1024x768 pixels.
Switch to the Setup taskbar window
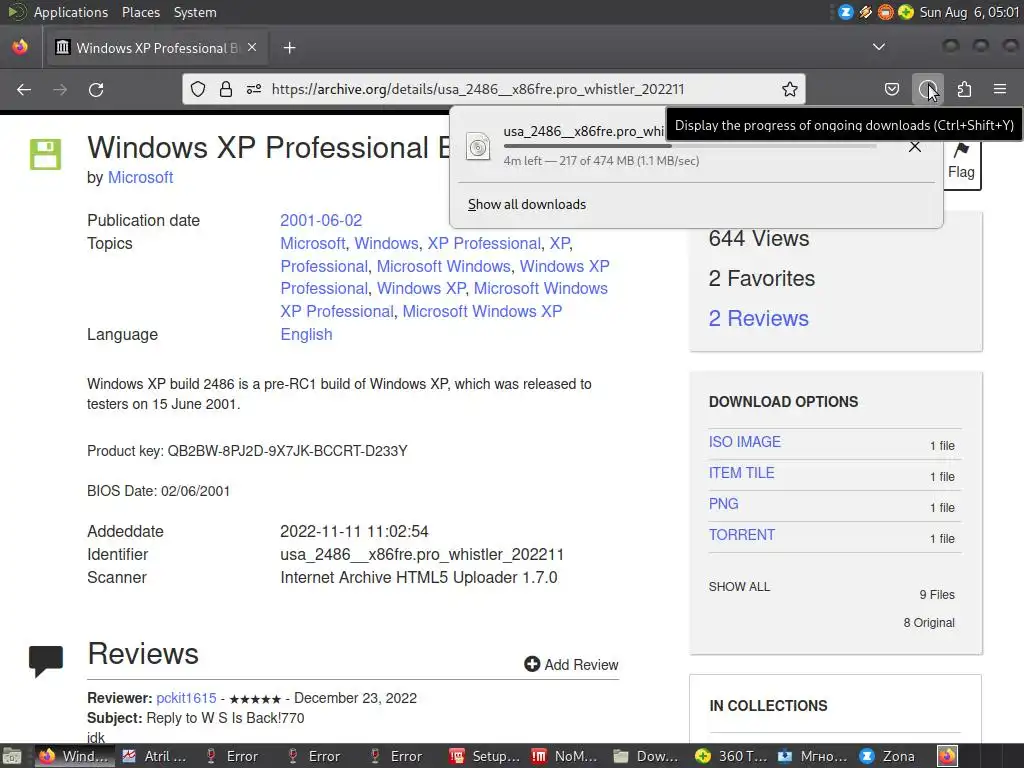tap(485, 756)
